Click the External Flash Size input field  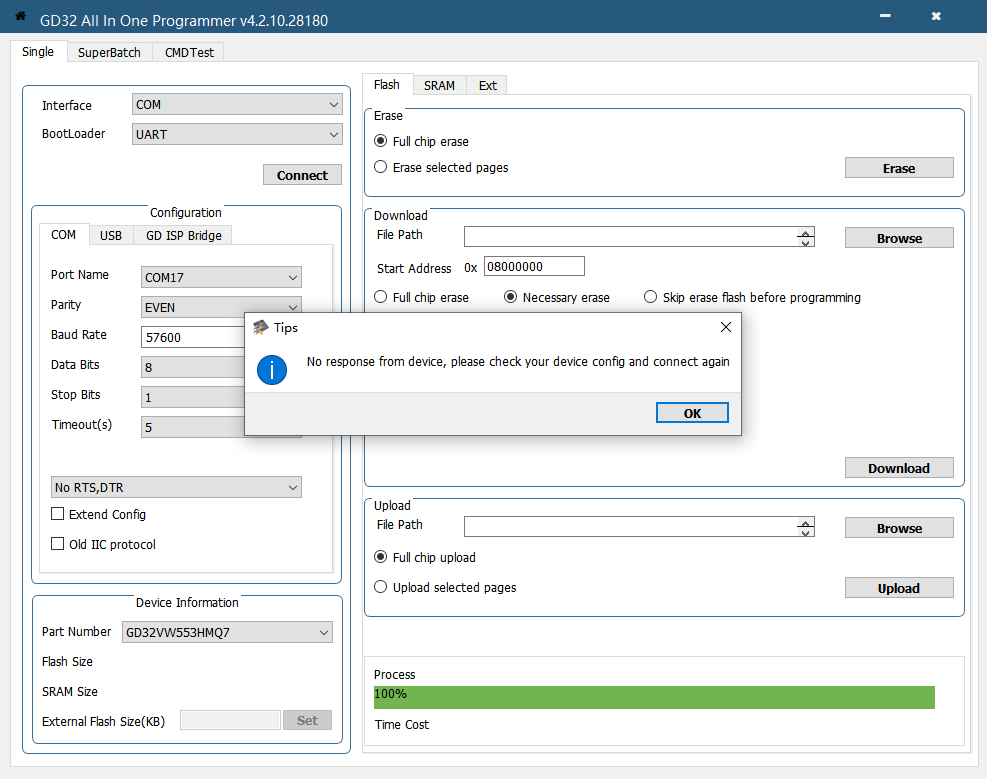(230, 720)
